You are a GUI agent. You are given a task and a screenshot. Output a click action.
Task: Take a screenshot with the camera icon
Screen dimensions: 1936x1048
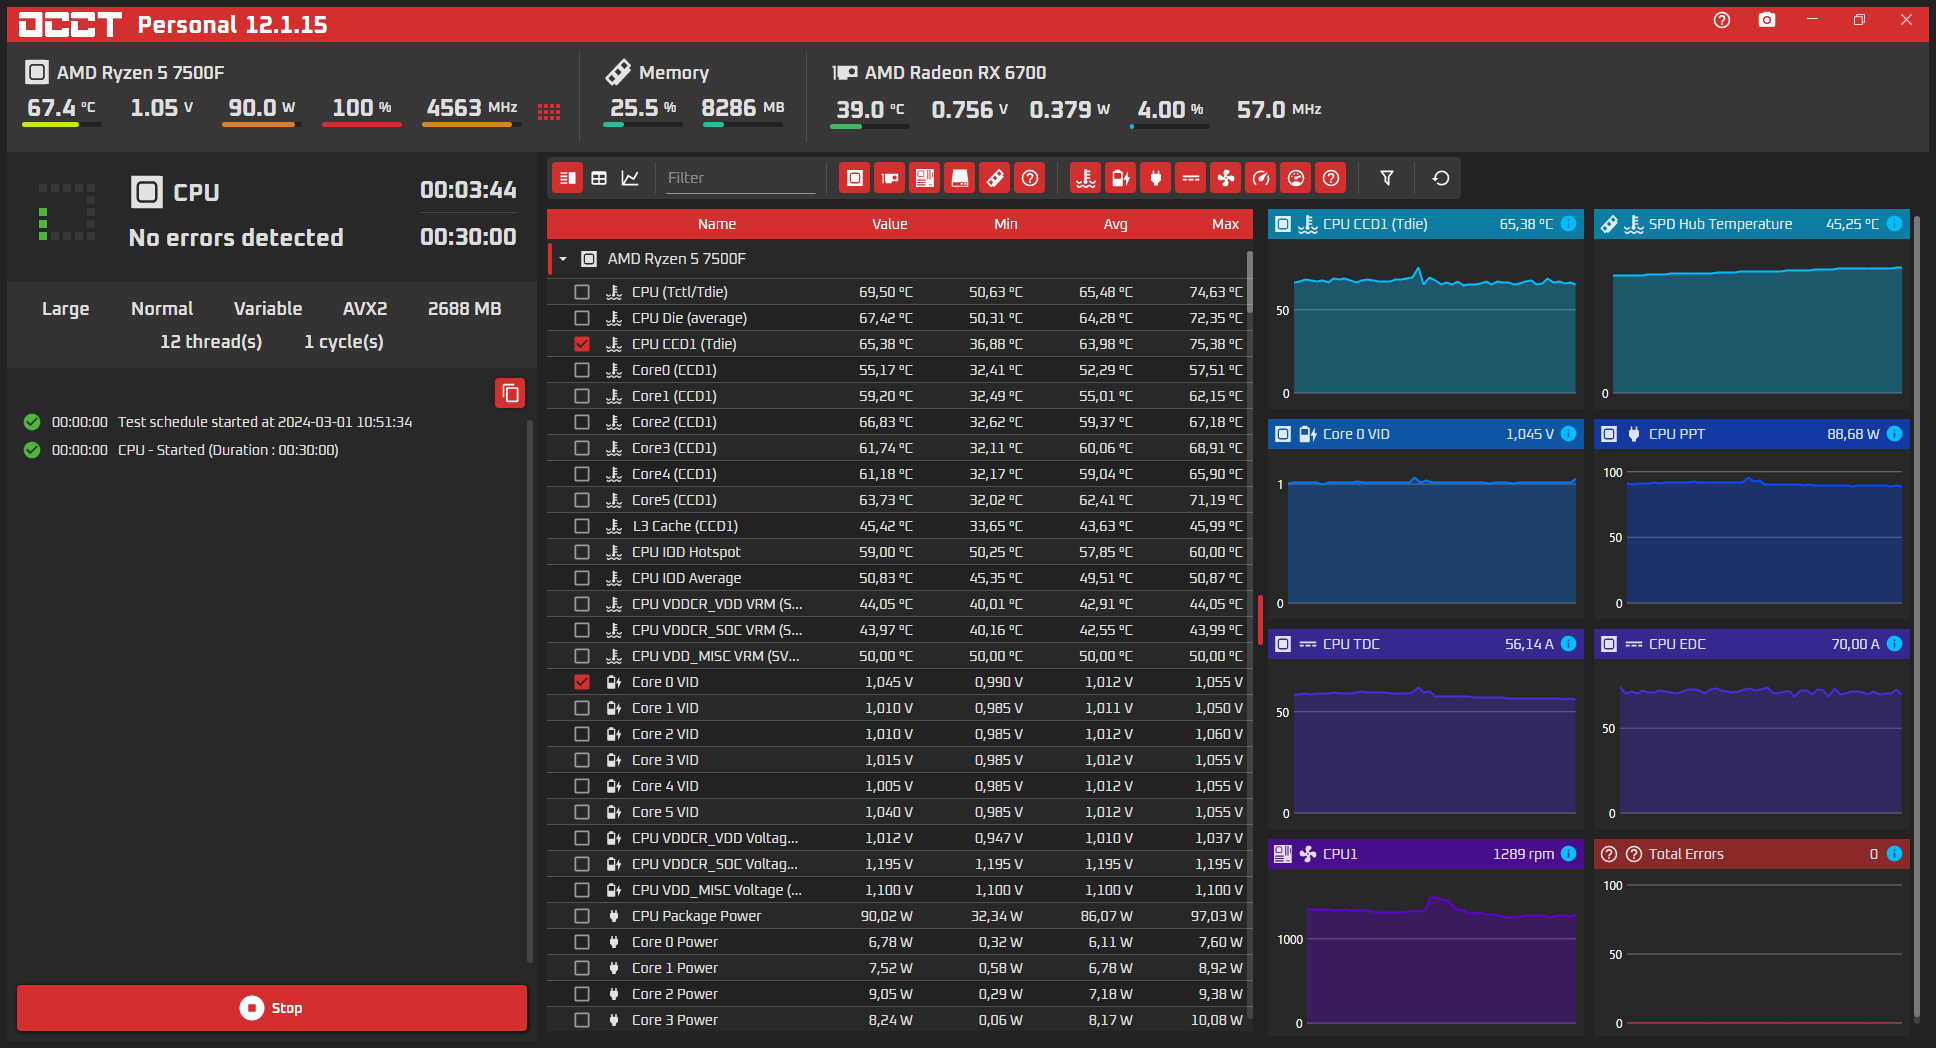point(1767,20)
